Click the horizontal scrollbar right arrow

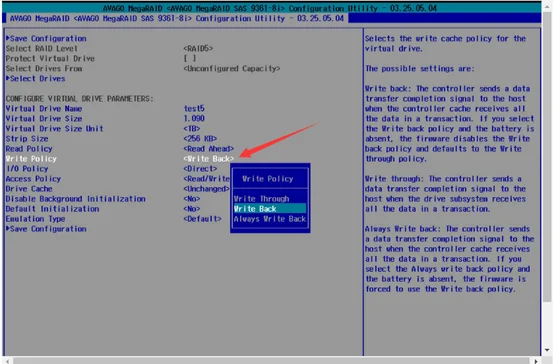point(536,361)
